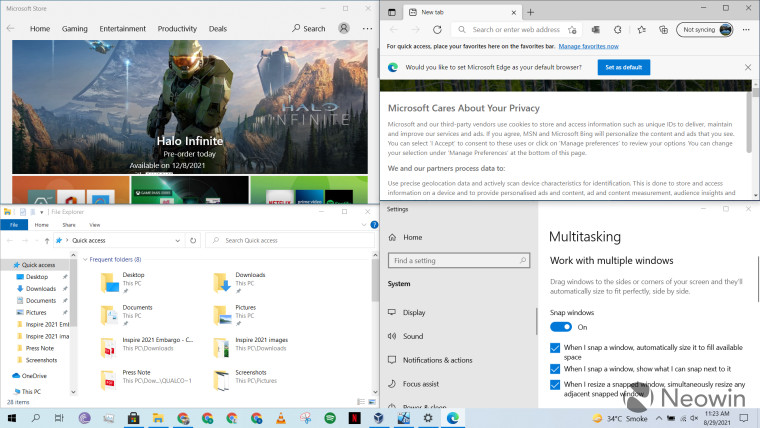Screen dimensions: 760x428
Task: Add page to favorites star in address bar
Action: 572,30
